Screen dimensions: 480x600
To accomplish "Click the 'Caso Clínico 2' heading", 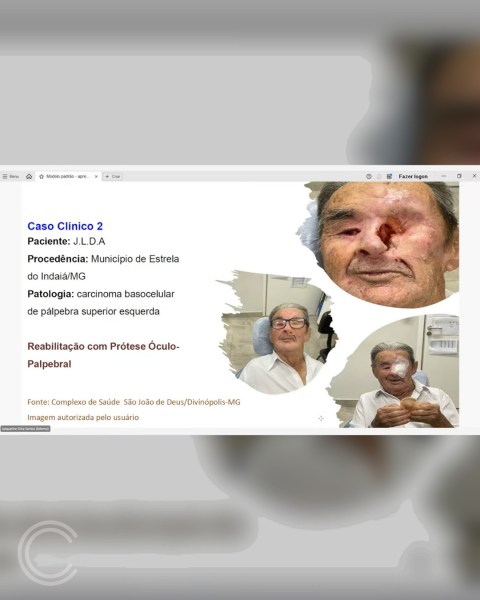I will click(65, 226).
